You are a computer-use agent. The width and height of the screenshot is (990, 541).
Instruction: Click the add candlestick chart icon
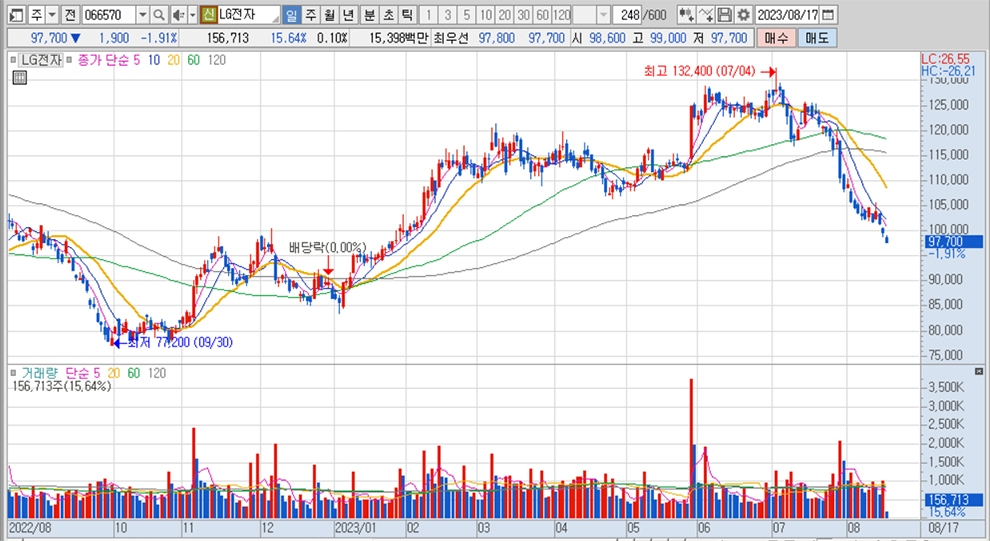[x=685, y=15]
